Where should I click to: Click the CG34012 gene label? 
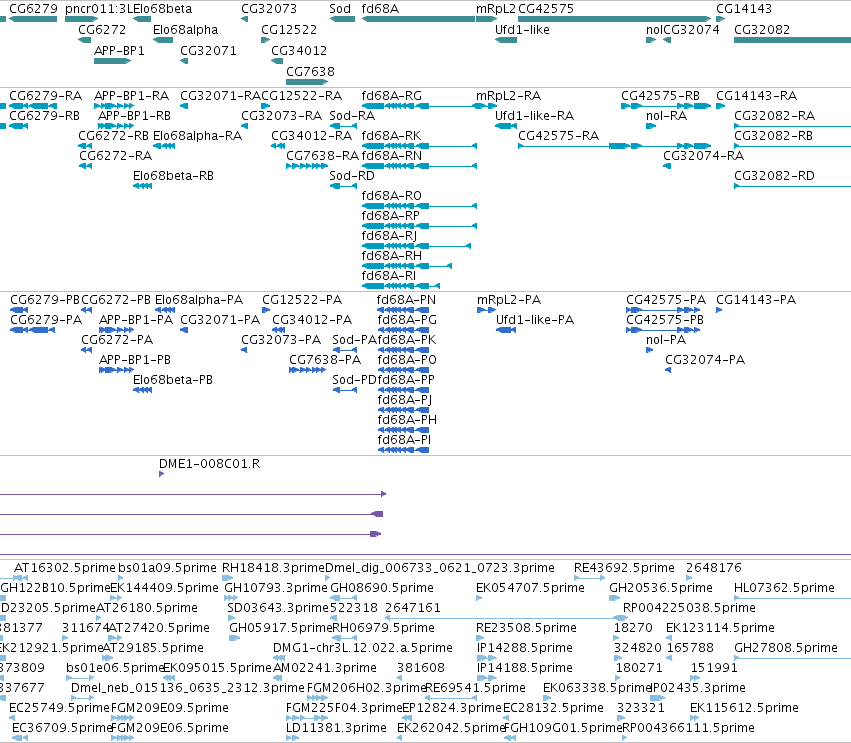pyautogui.click(x=299, y=50)
